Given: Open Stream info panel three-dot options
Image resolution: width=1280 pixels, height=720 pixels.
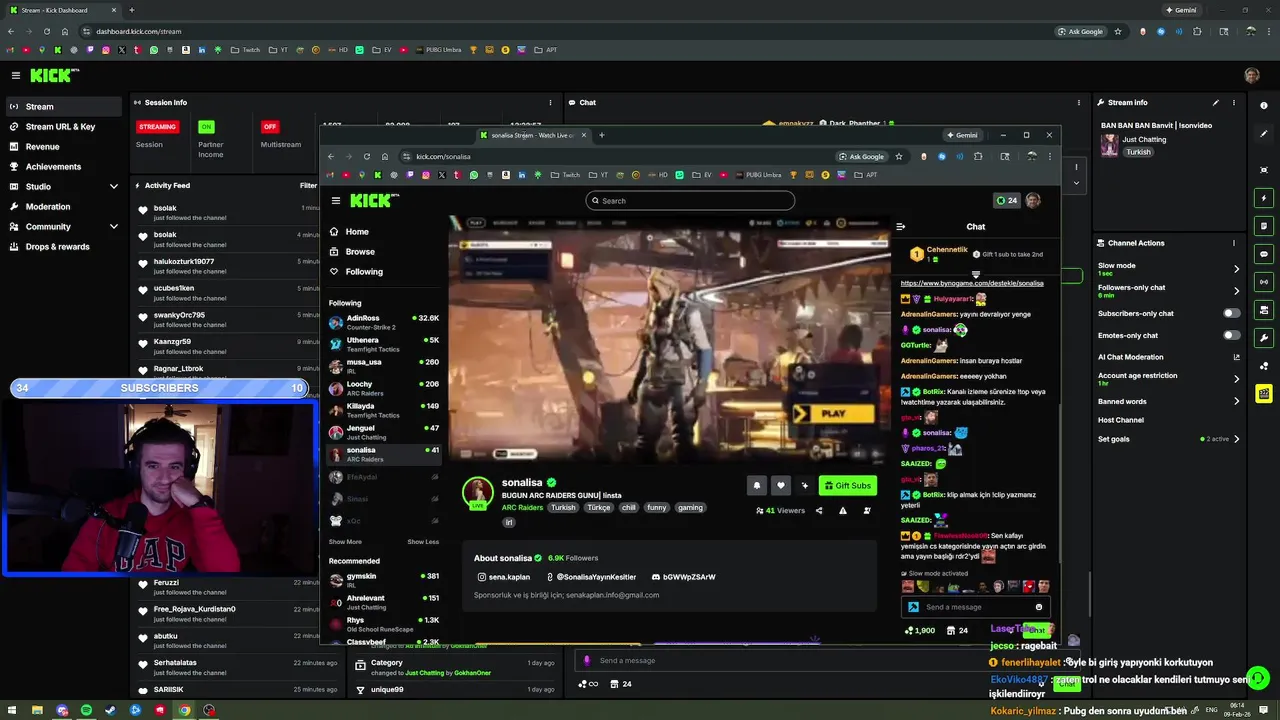Looking at the screenshot, I should pyautogui.click(x=1234, y=102).
